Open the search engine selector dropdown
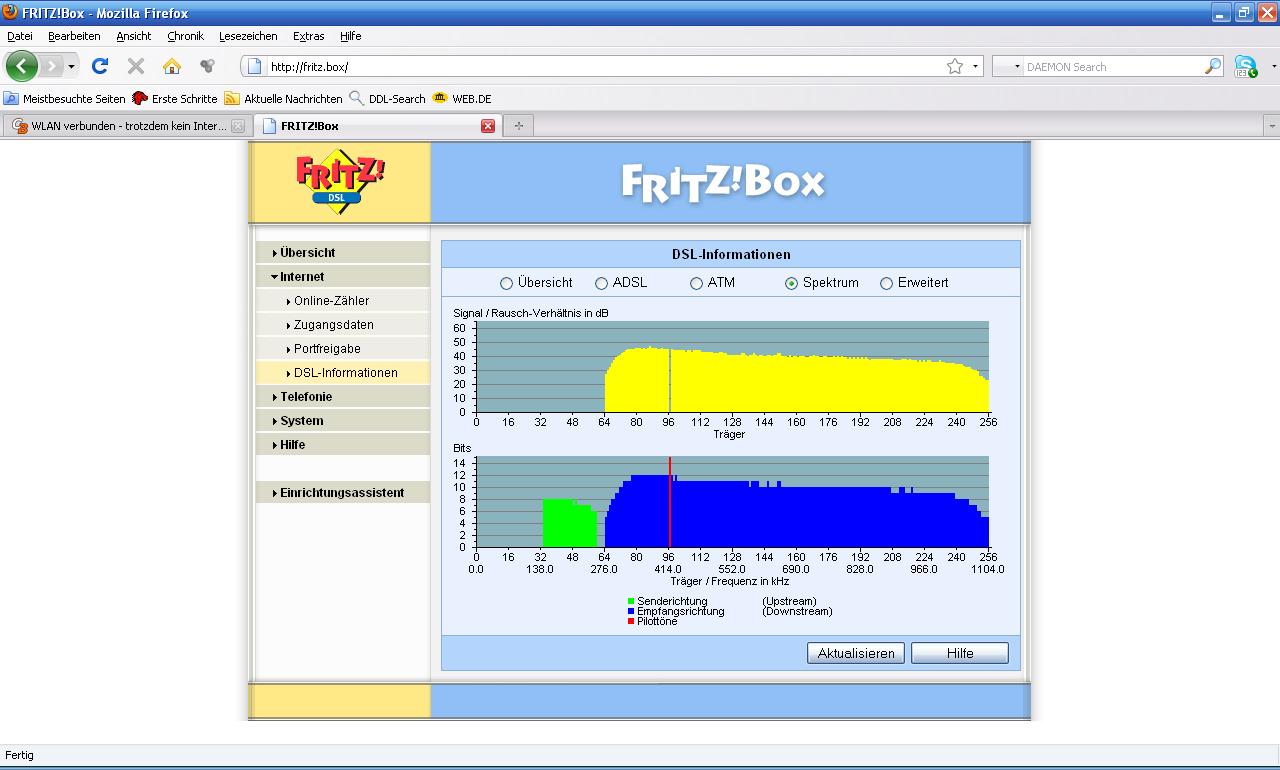 pos(1009,67)
